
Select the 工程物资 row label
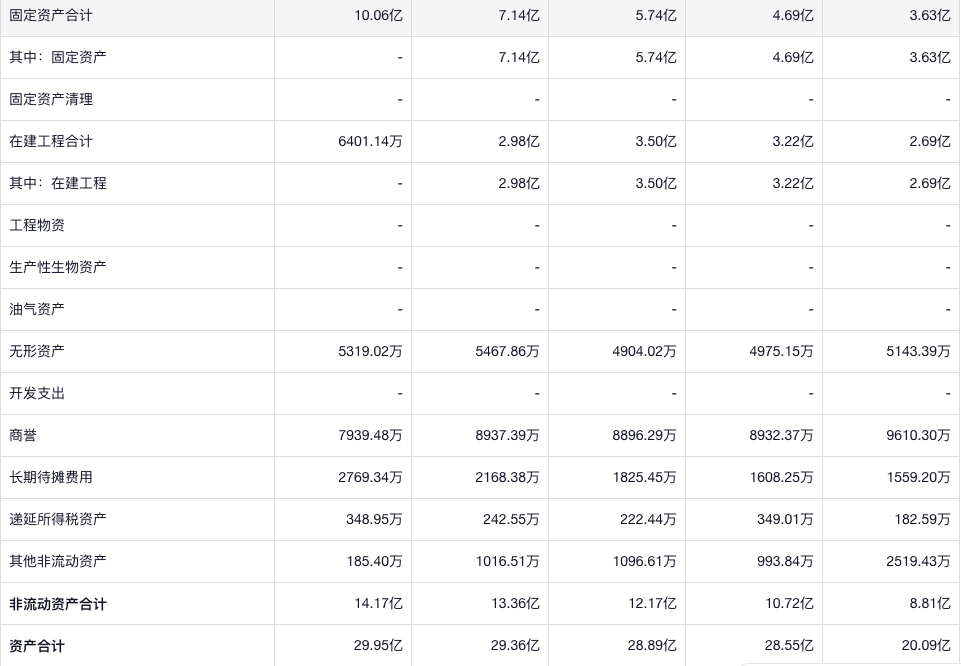pyautogui.click(x=37, y=225)
